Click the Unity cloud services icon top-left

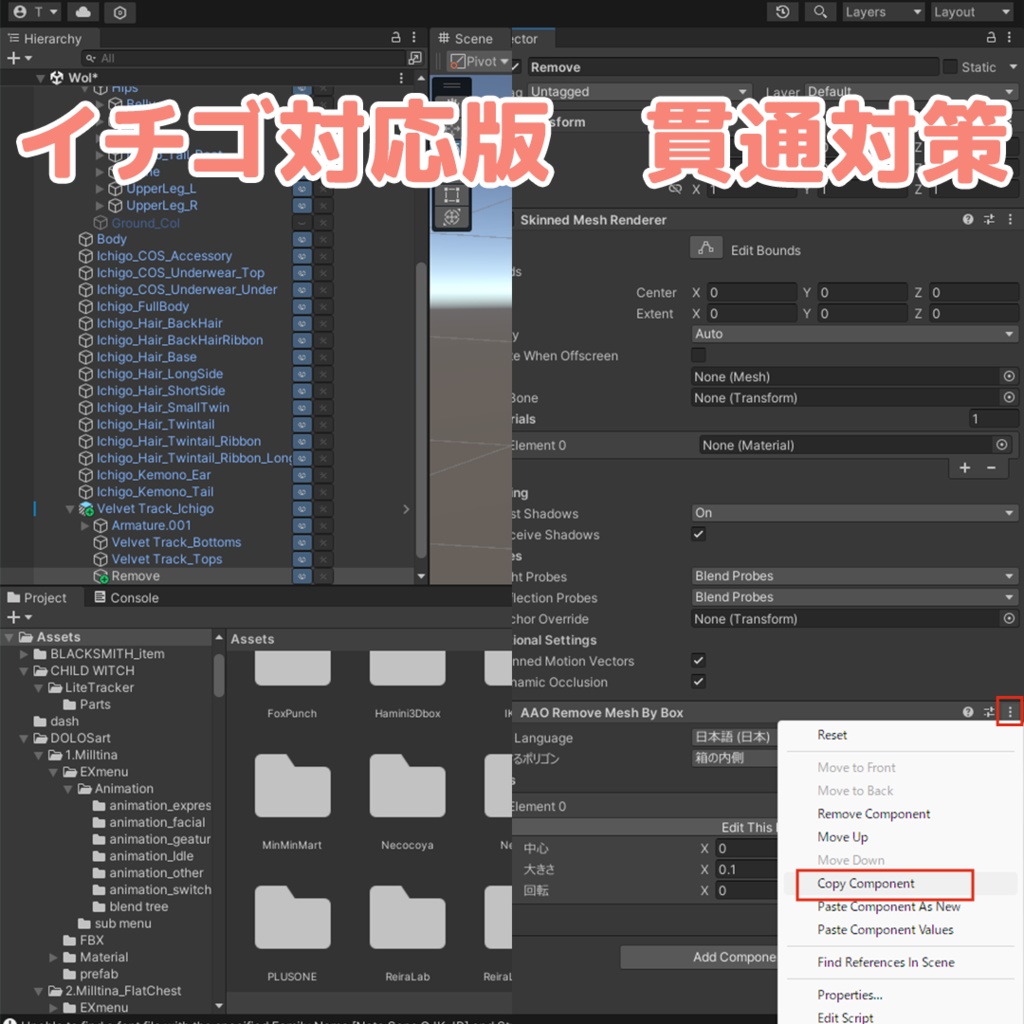pos(82,12)
